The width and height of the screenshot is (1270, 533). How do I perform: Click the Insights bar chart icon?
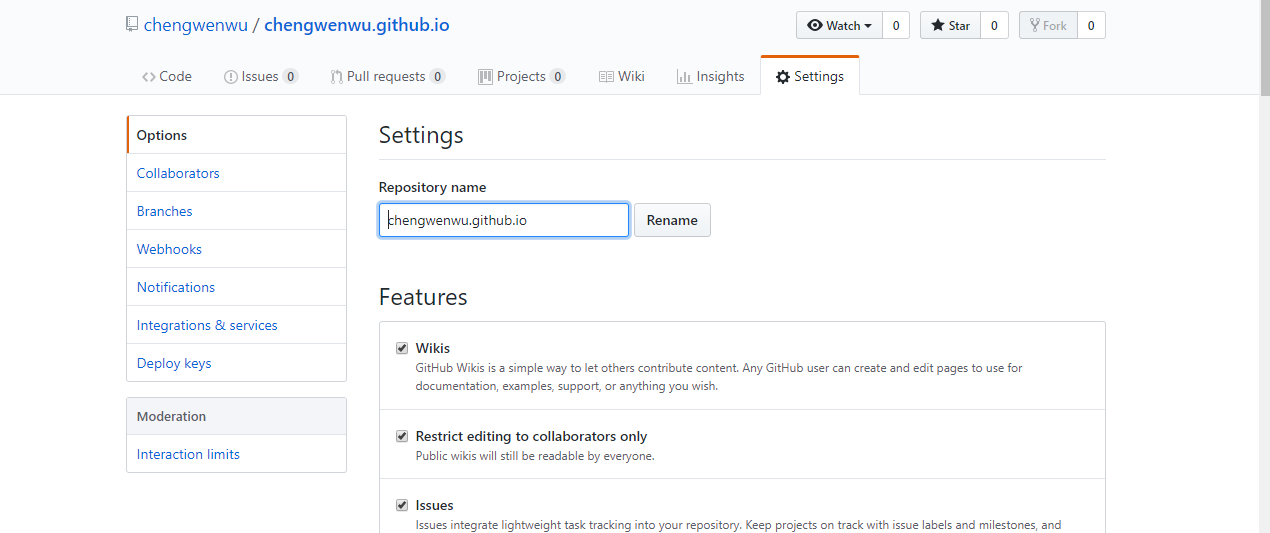[x=684, y=77]
